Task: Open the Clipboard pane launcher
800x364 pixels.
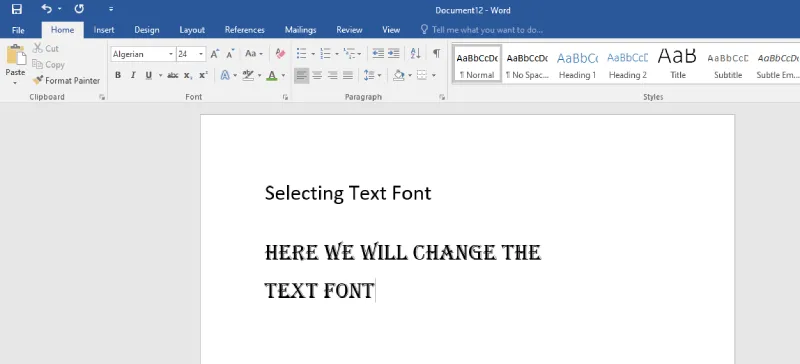Action: (102, 97)
